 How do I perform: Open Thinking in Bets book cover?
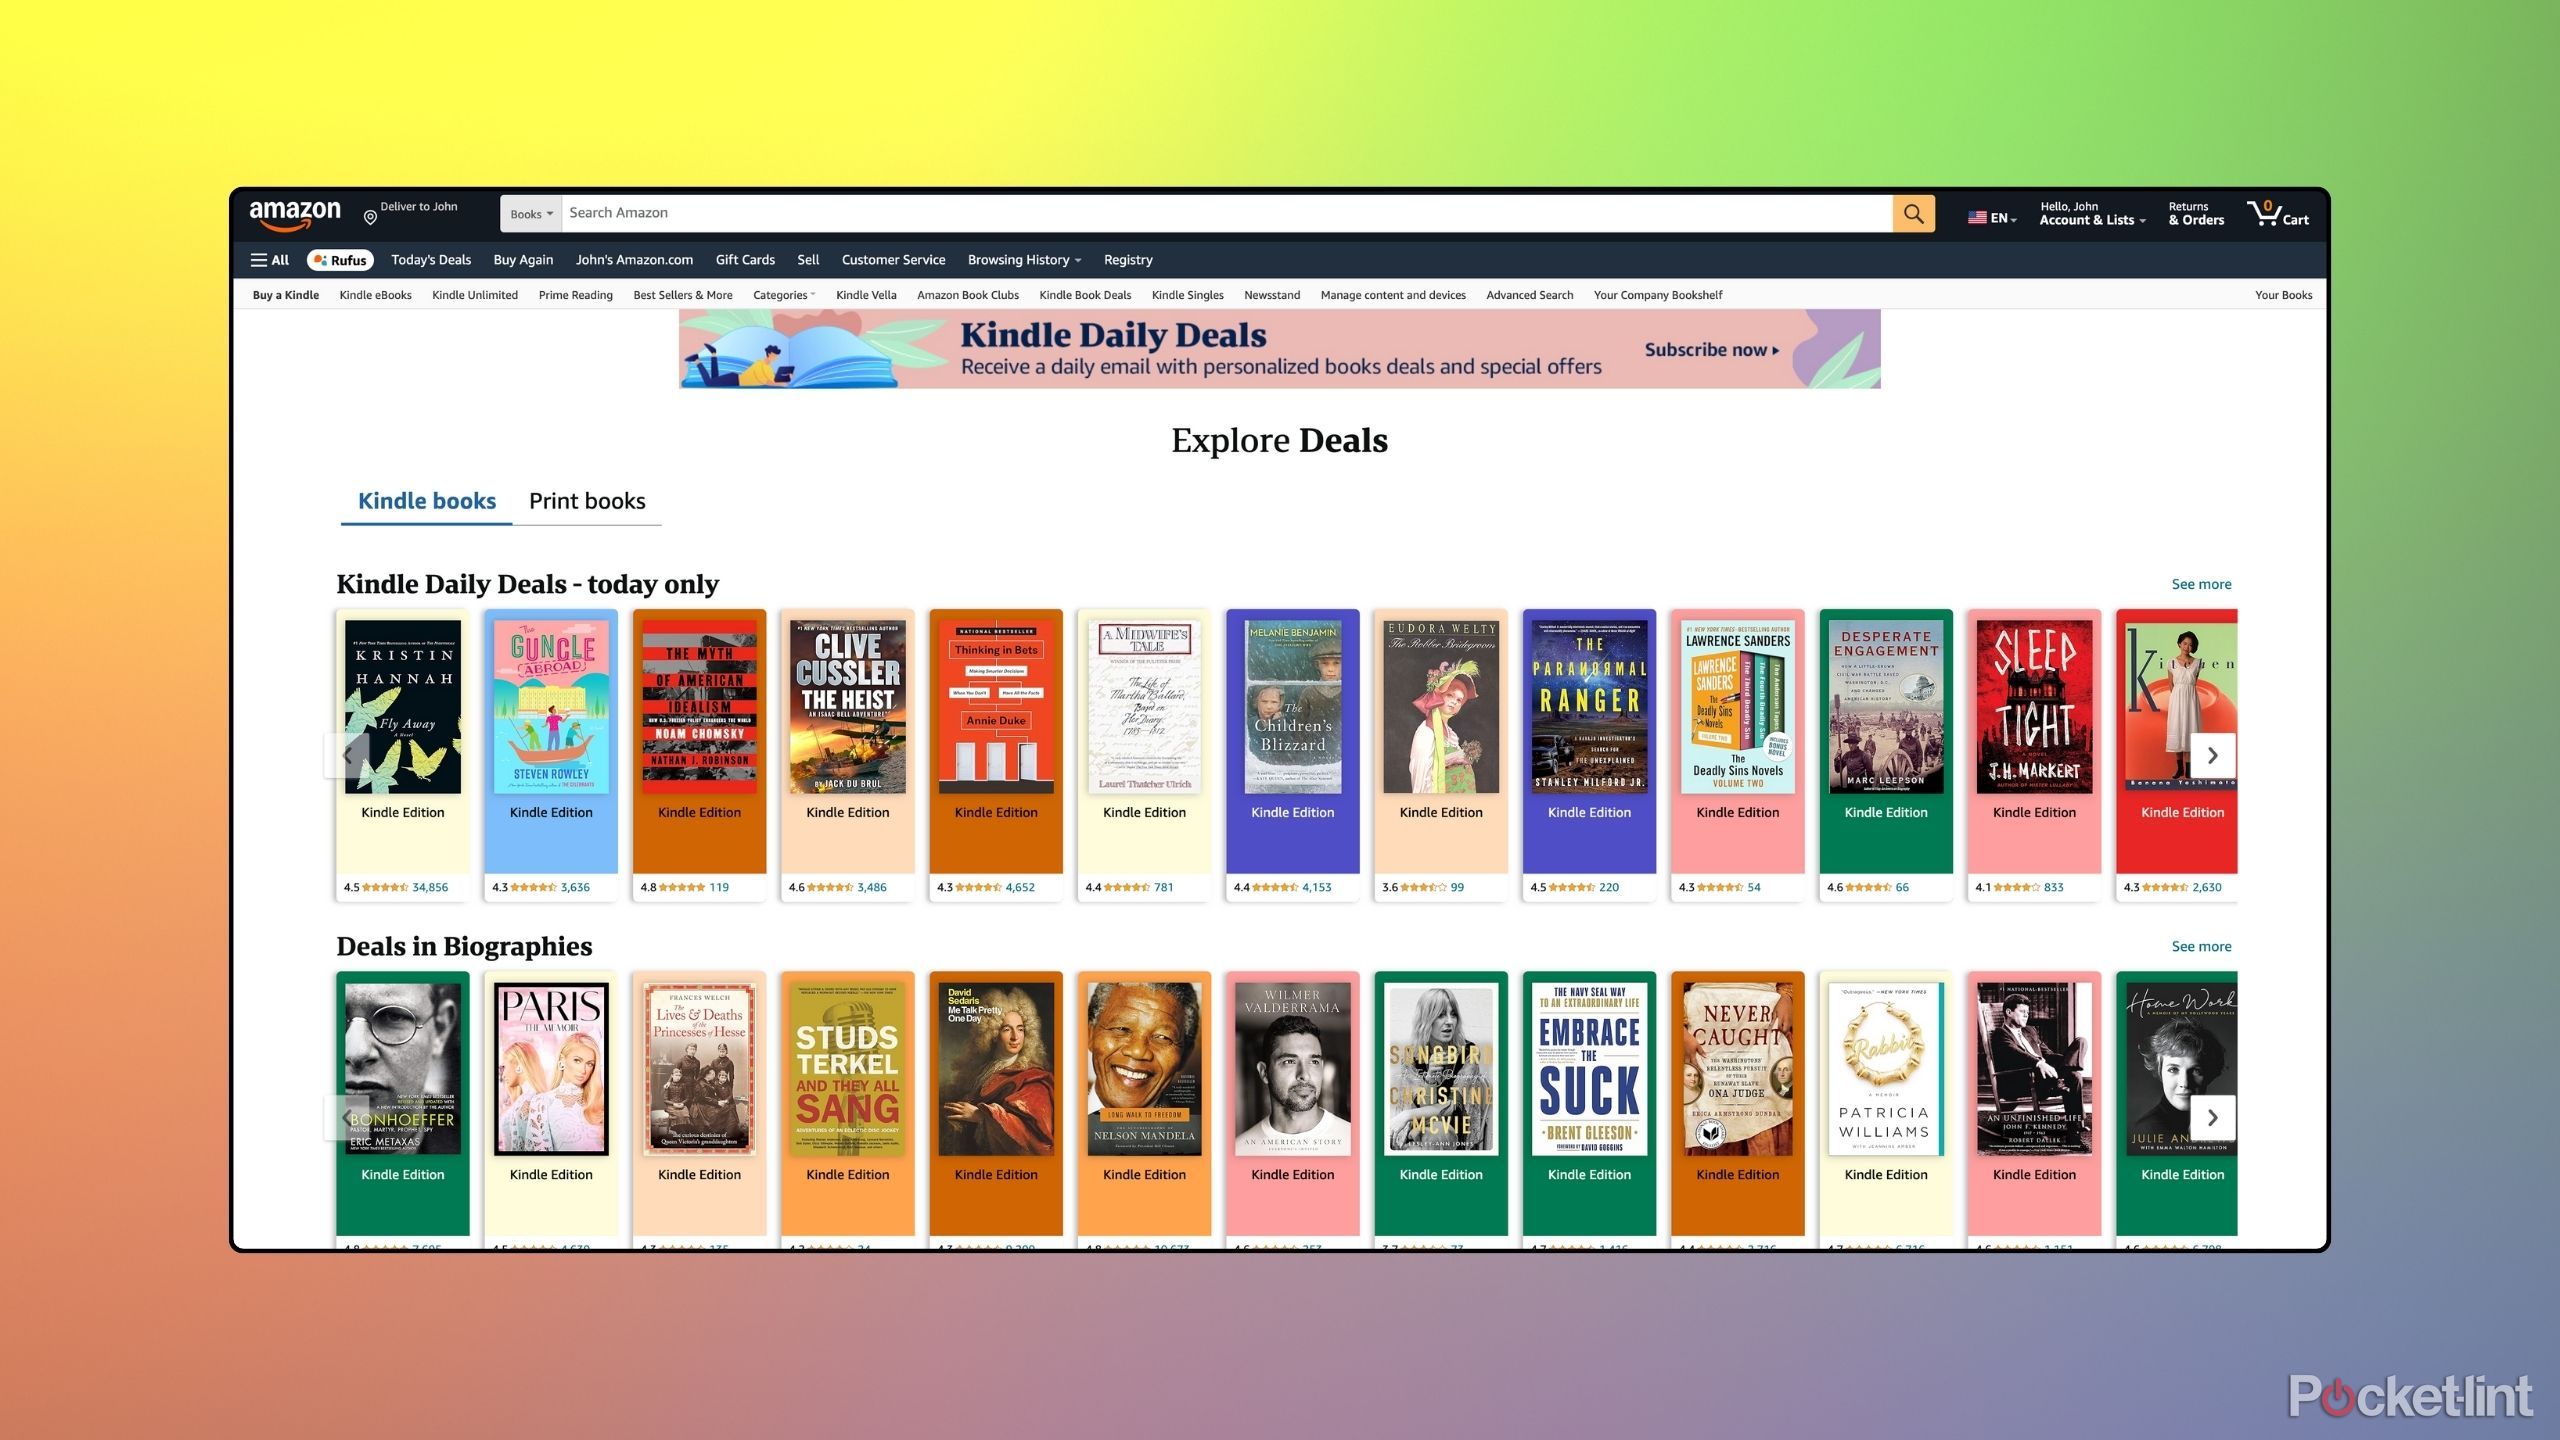click(996, 707)
